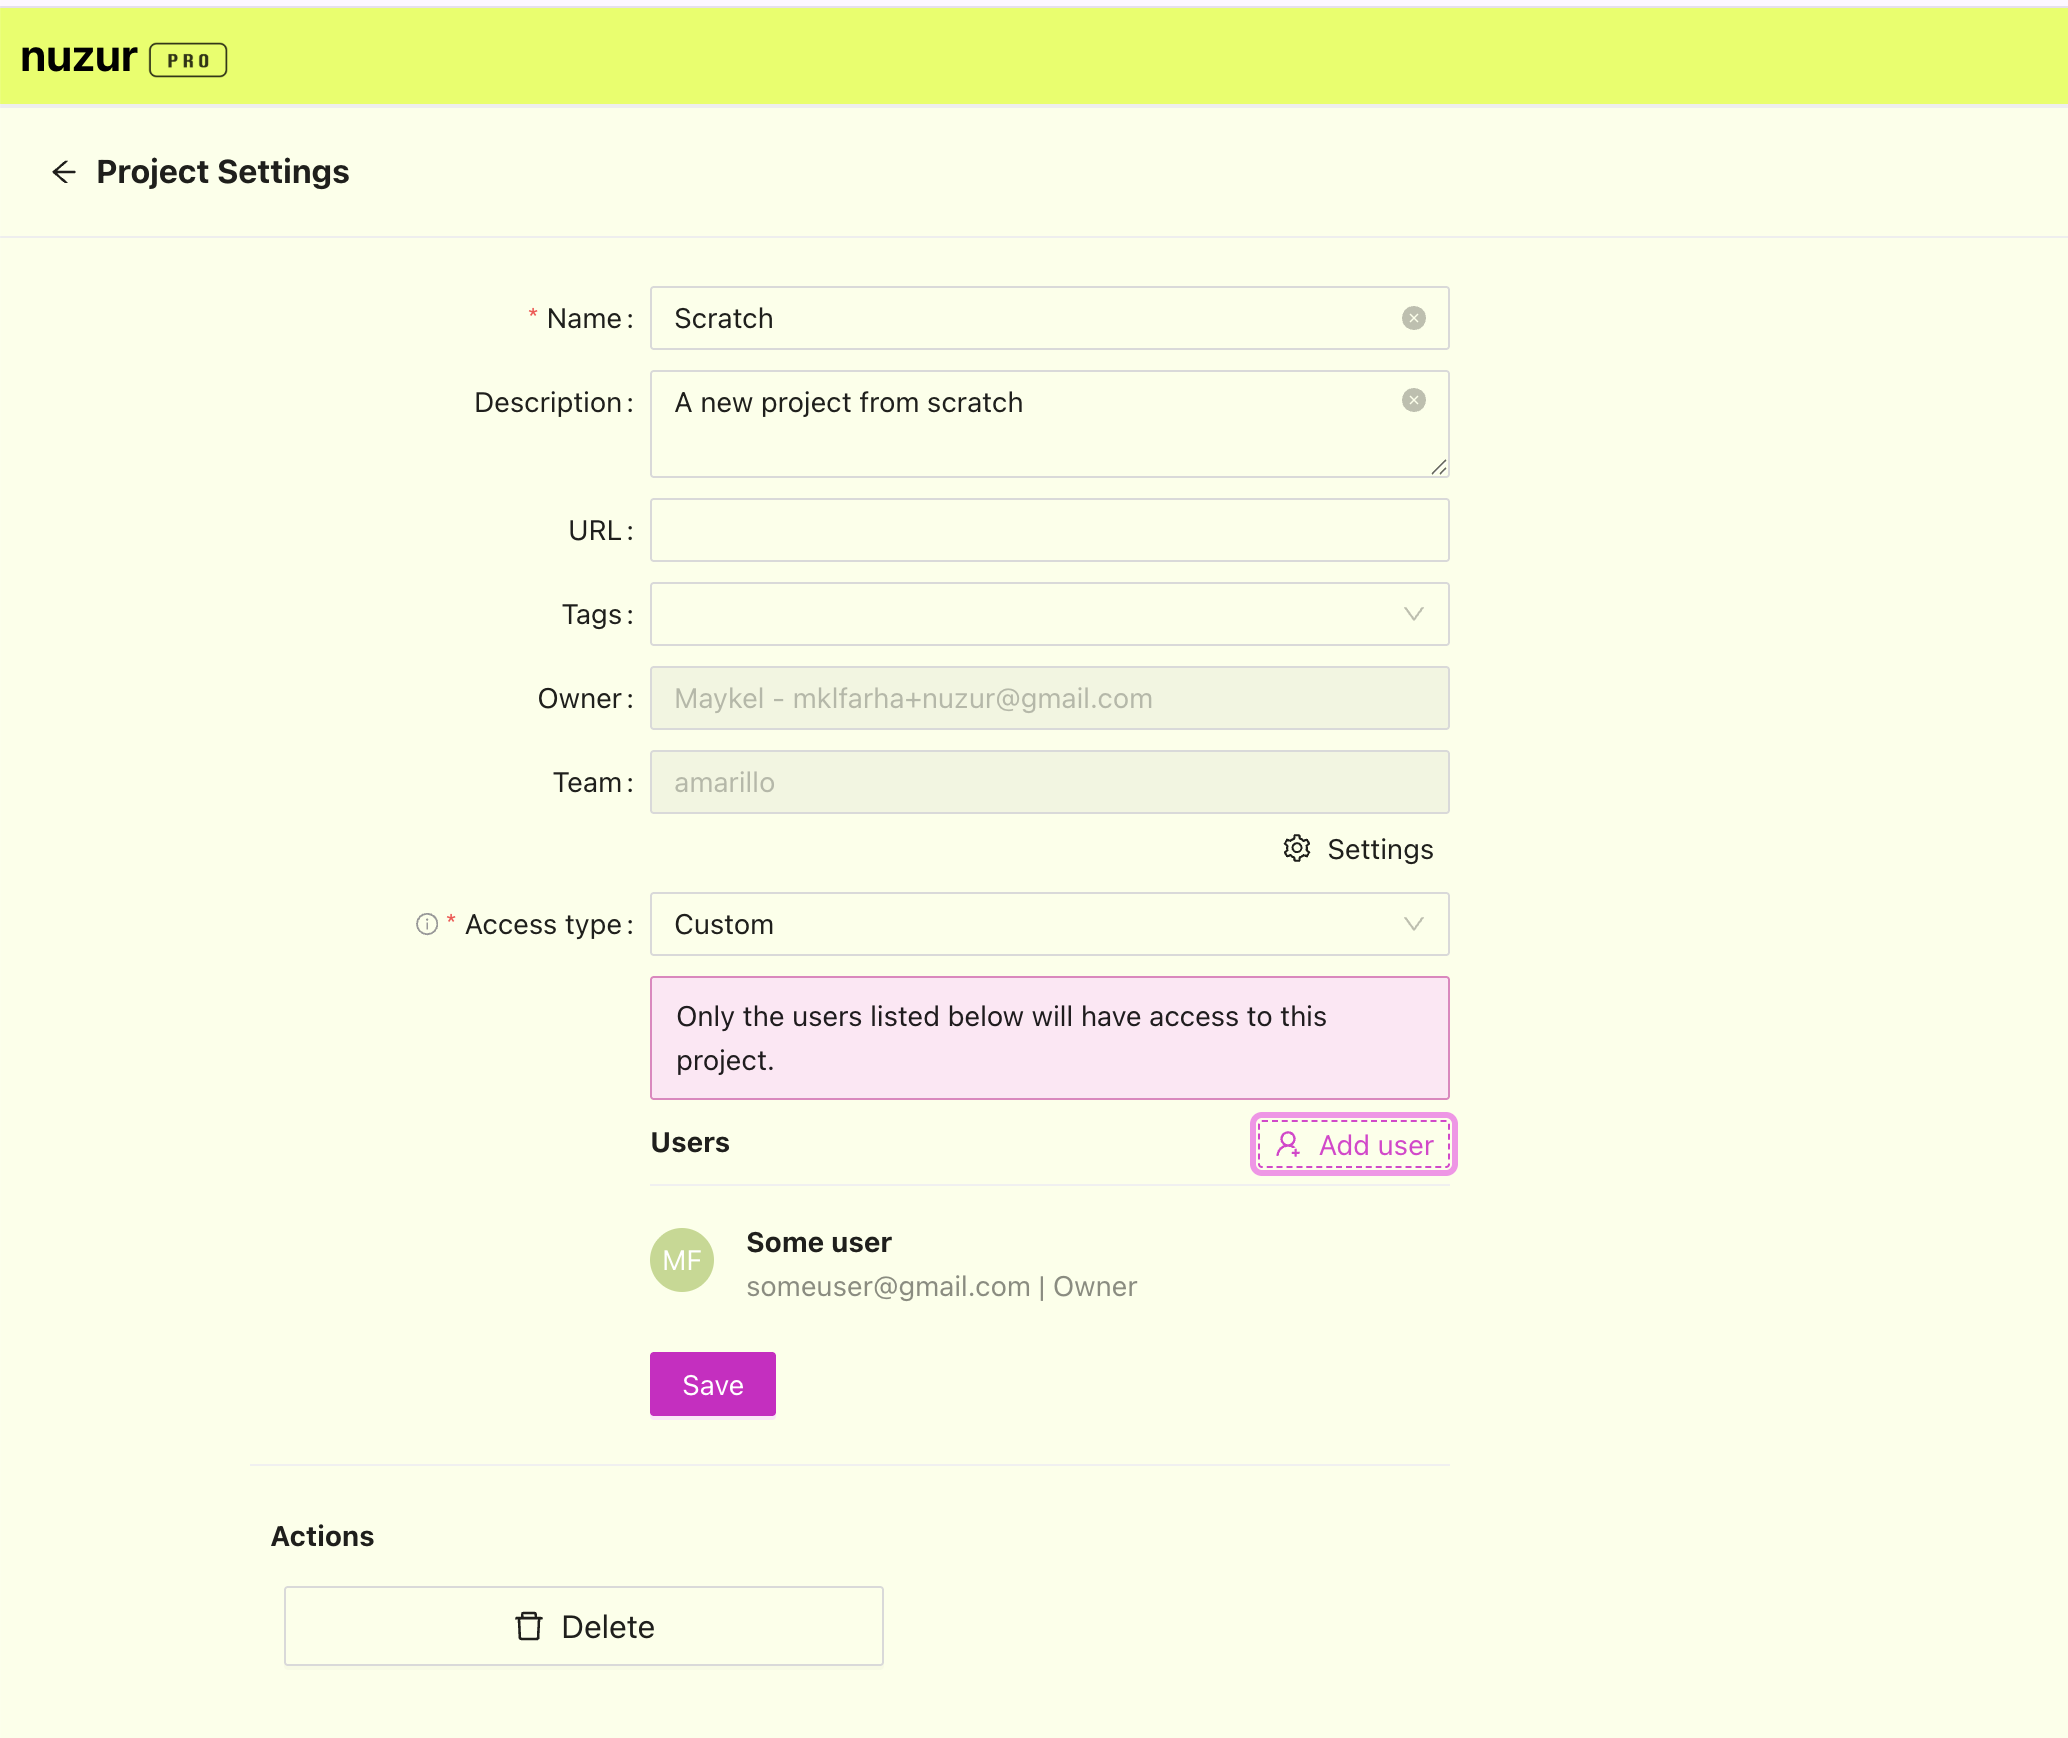Click the Settings link above Access type
Viewport: 2068px width, 1738px height.
pos(1380,849)
